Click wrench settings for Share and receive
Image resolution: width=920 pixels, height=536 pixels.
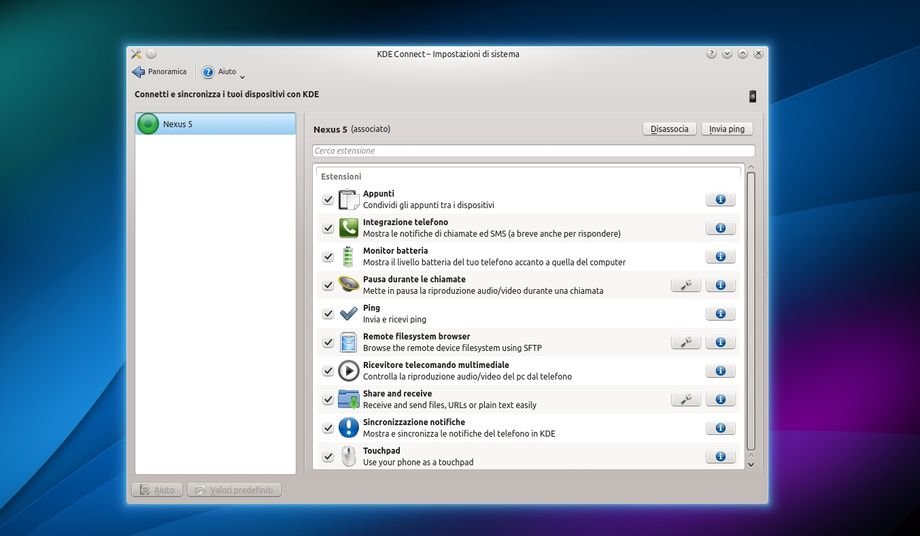(x=685, y=399)
